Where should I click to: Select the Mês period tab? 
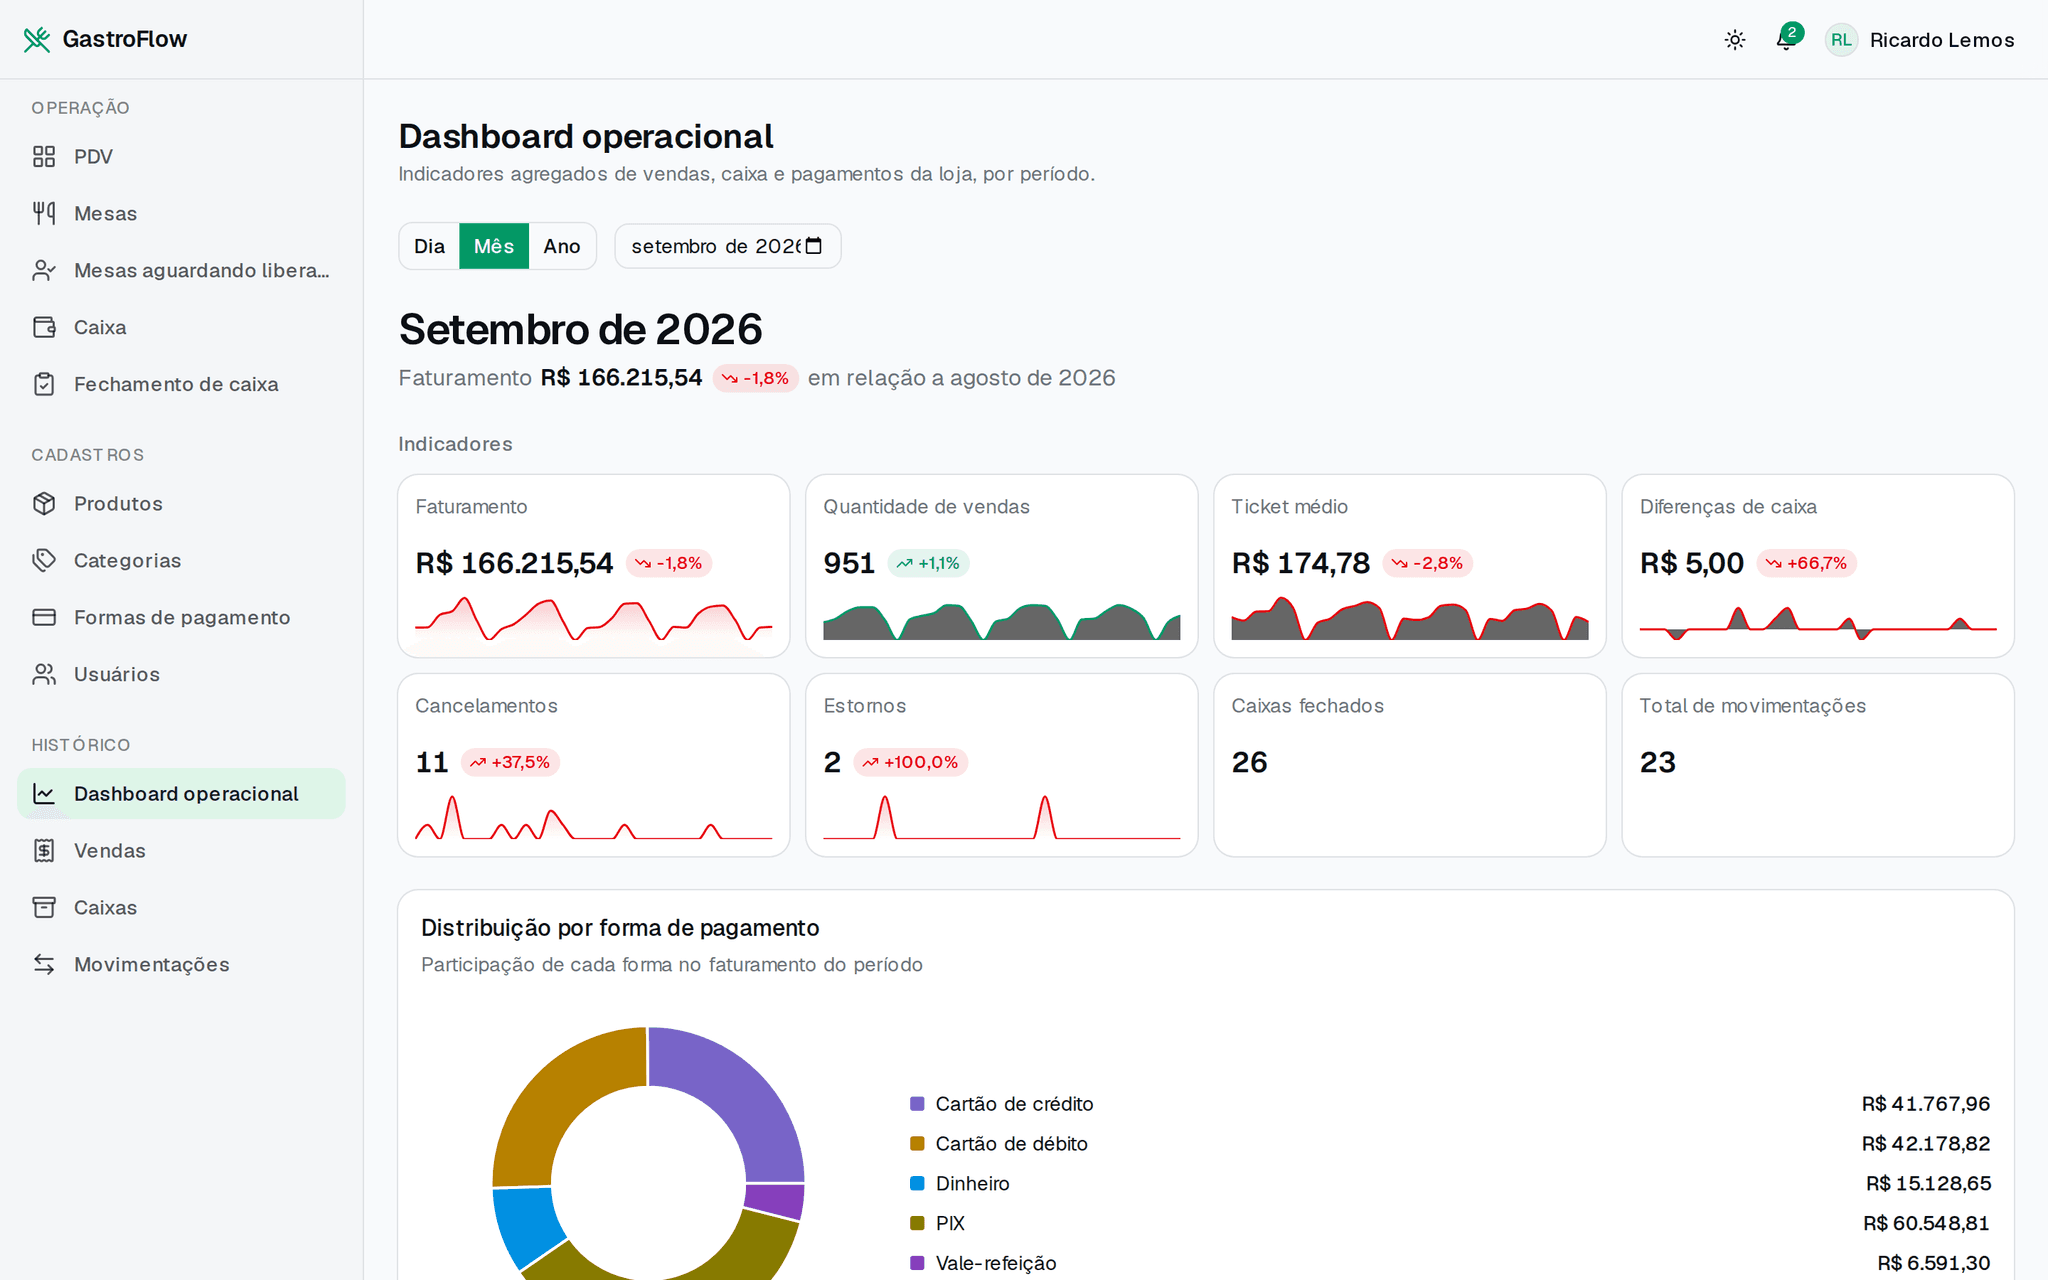pos(494,246)
